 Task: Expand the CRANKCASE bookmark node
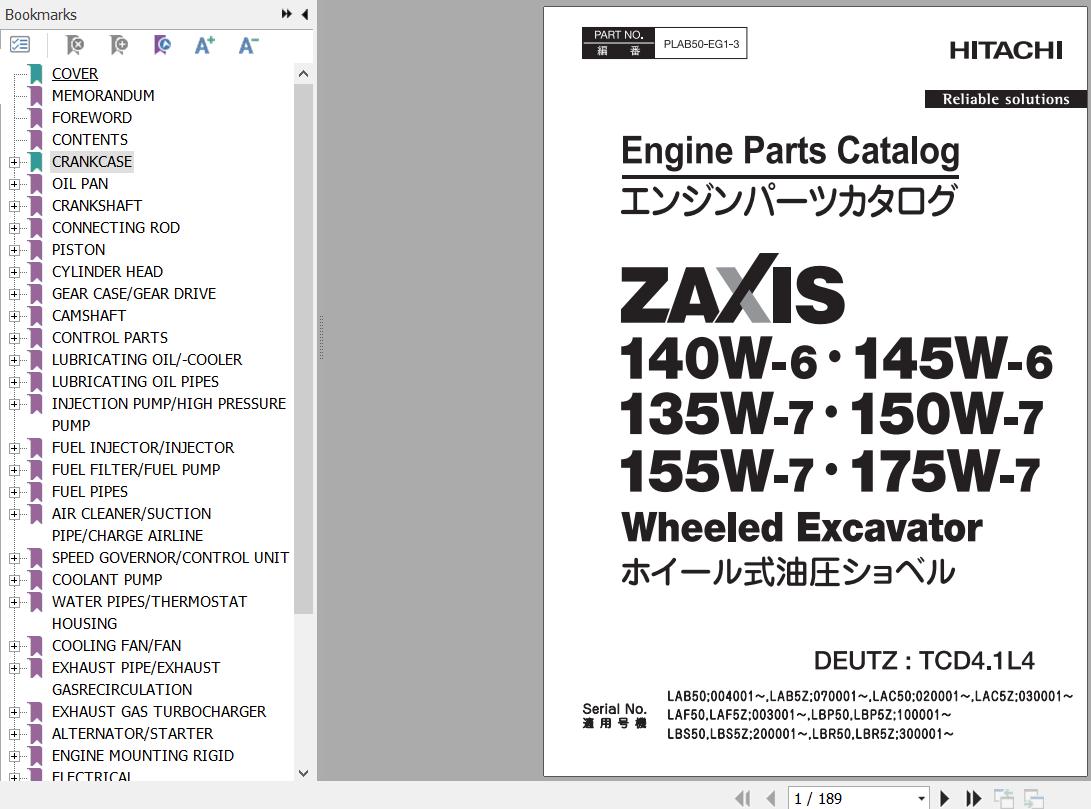(x=14, y=162)
